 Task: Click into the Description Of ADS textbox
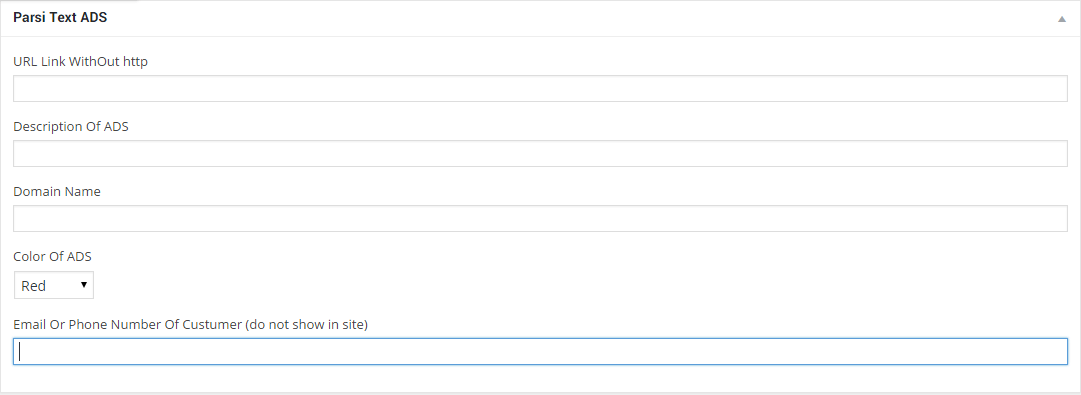[x=540, y=154]
